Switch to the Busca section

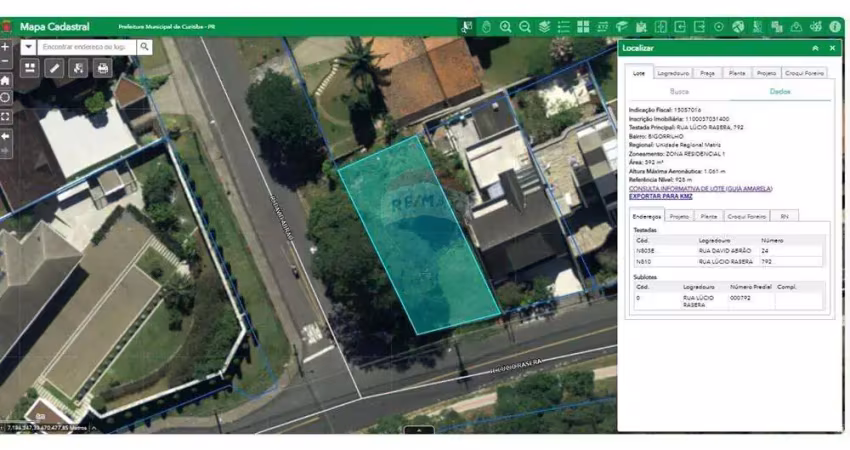(679, 91)
